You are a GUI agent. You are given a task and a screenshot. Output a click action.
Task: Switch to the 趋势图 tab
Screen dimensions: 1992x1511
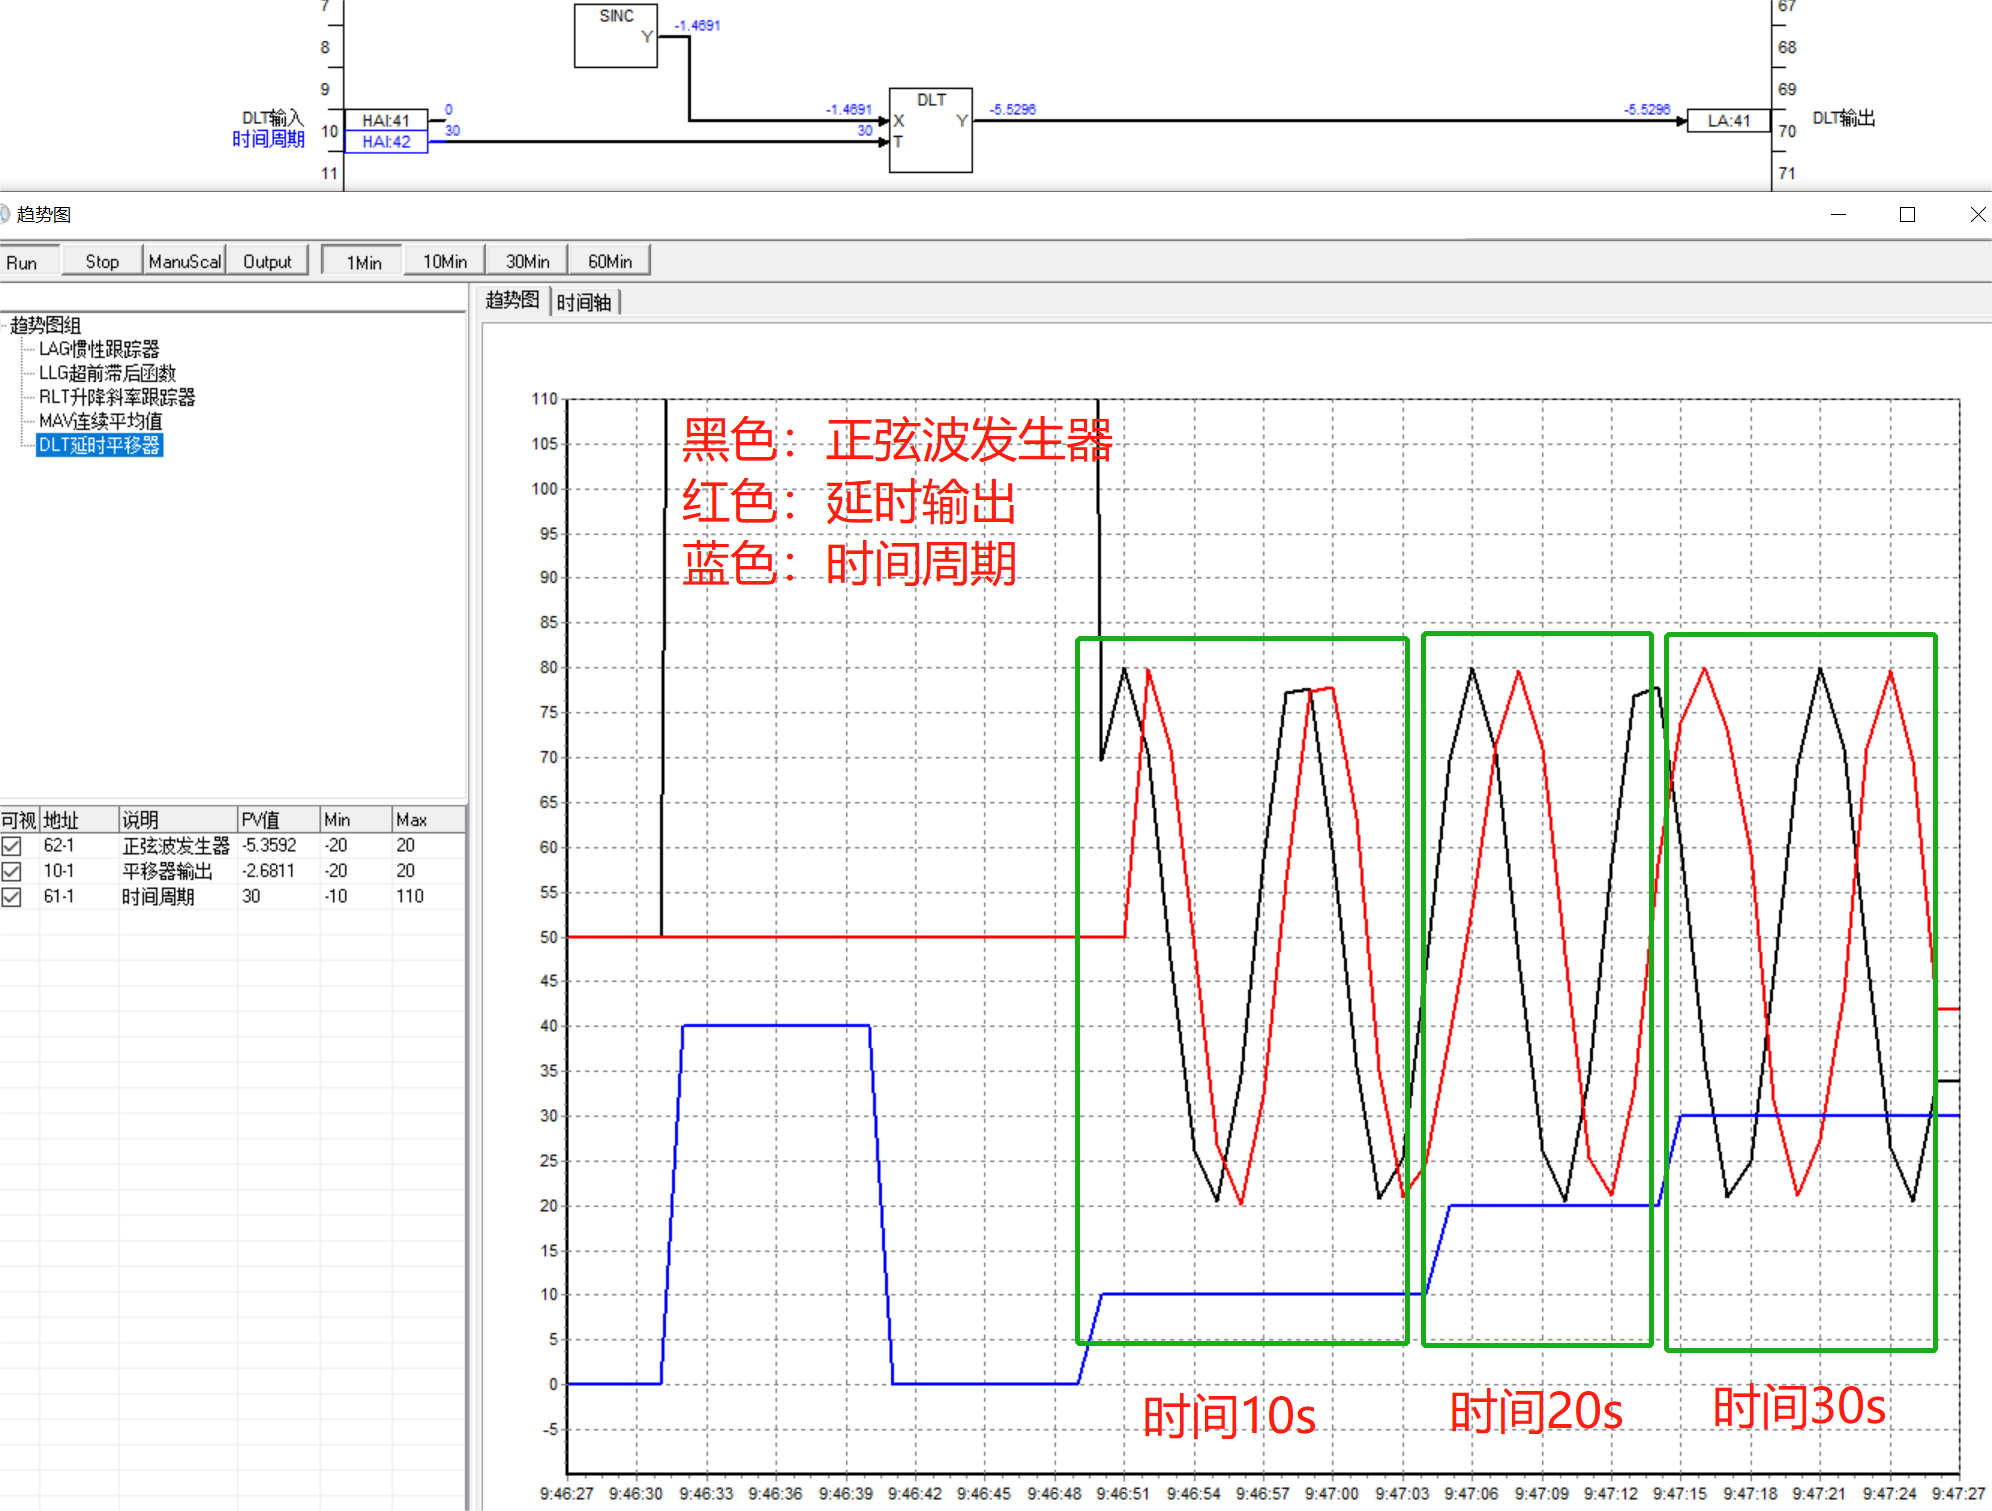[x=512, y=300]
